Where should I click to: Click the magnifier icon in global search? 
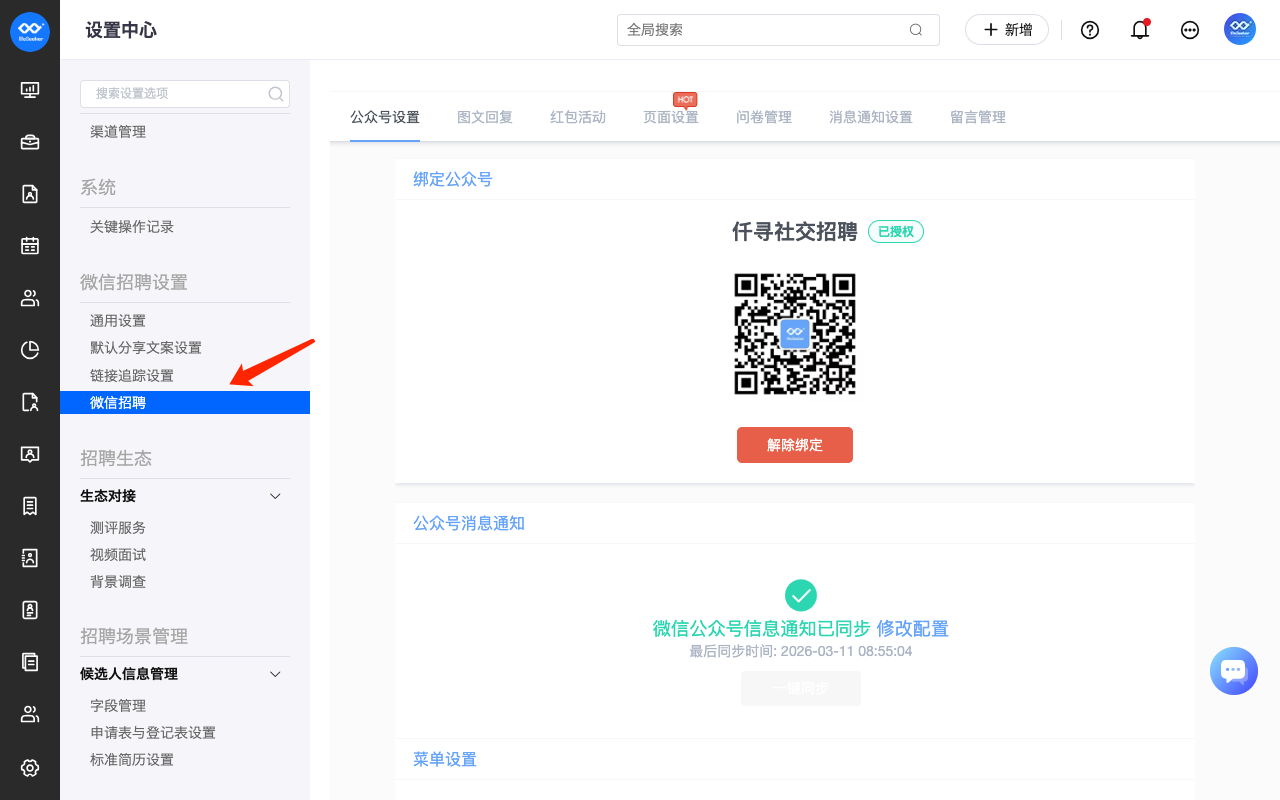click(916, 30)
